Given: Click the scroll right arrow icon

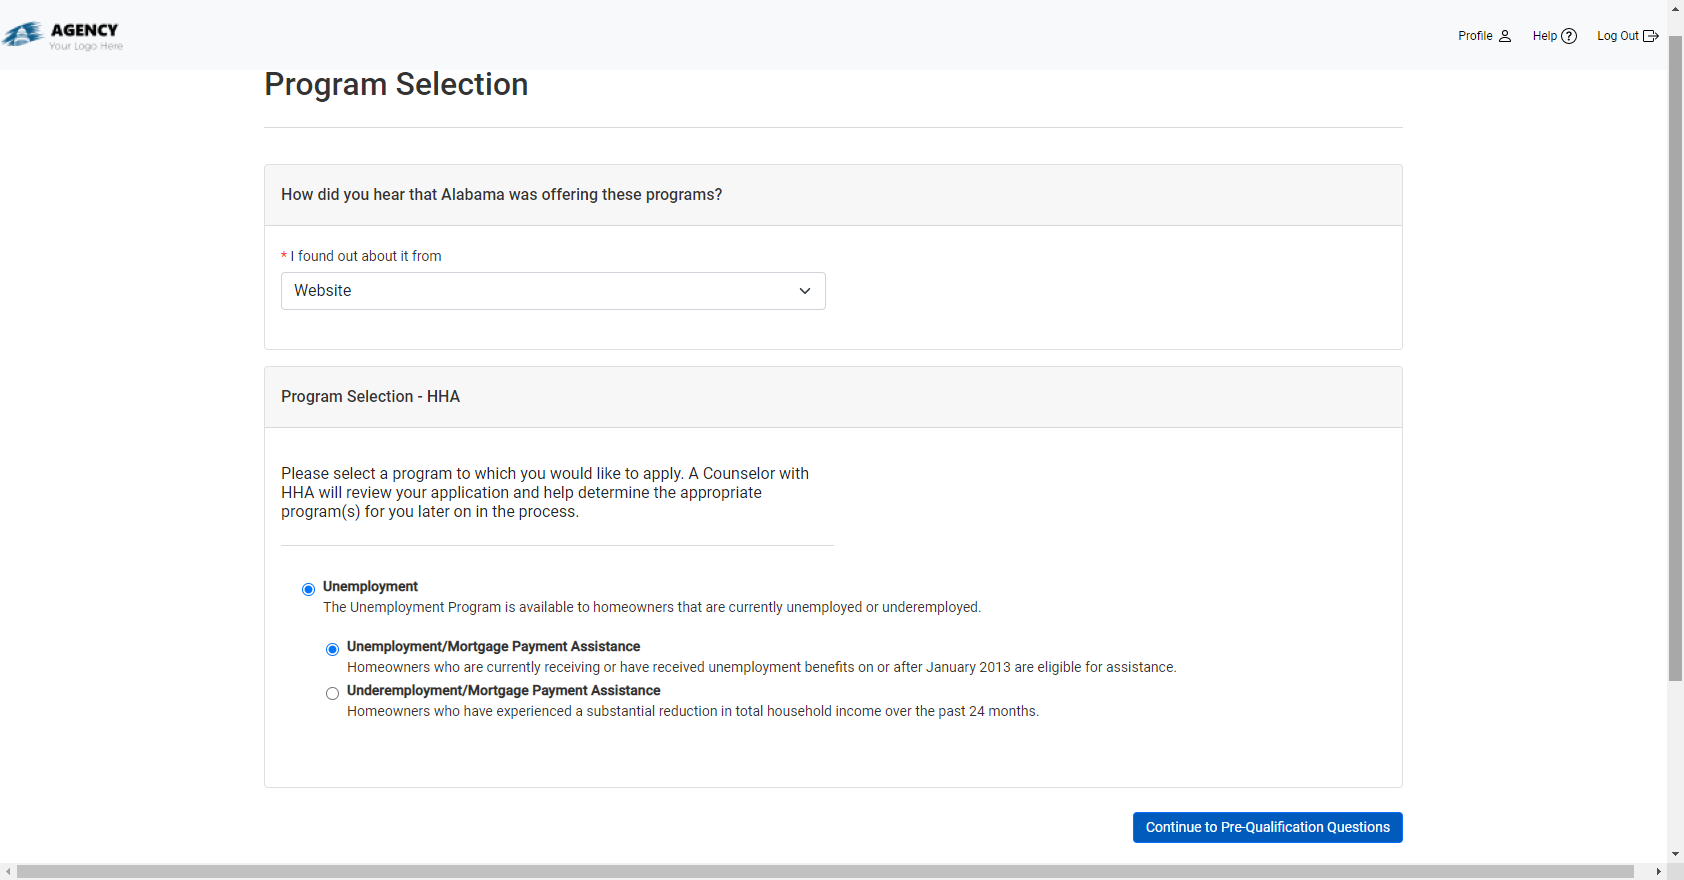Looking at the screenshot, I should click(1658, 872).
